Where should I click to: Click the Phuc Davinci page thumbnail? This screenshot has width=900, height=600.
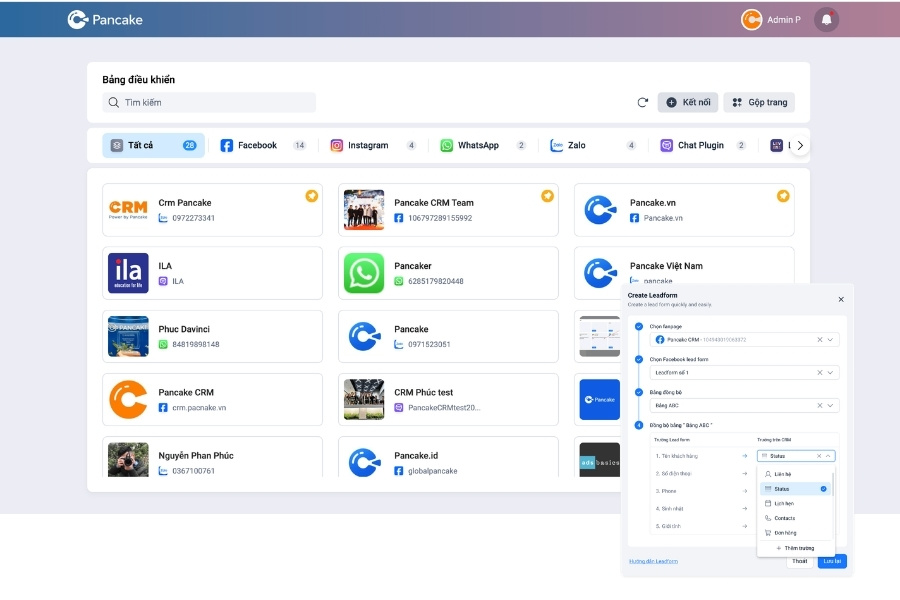point(128,336)
